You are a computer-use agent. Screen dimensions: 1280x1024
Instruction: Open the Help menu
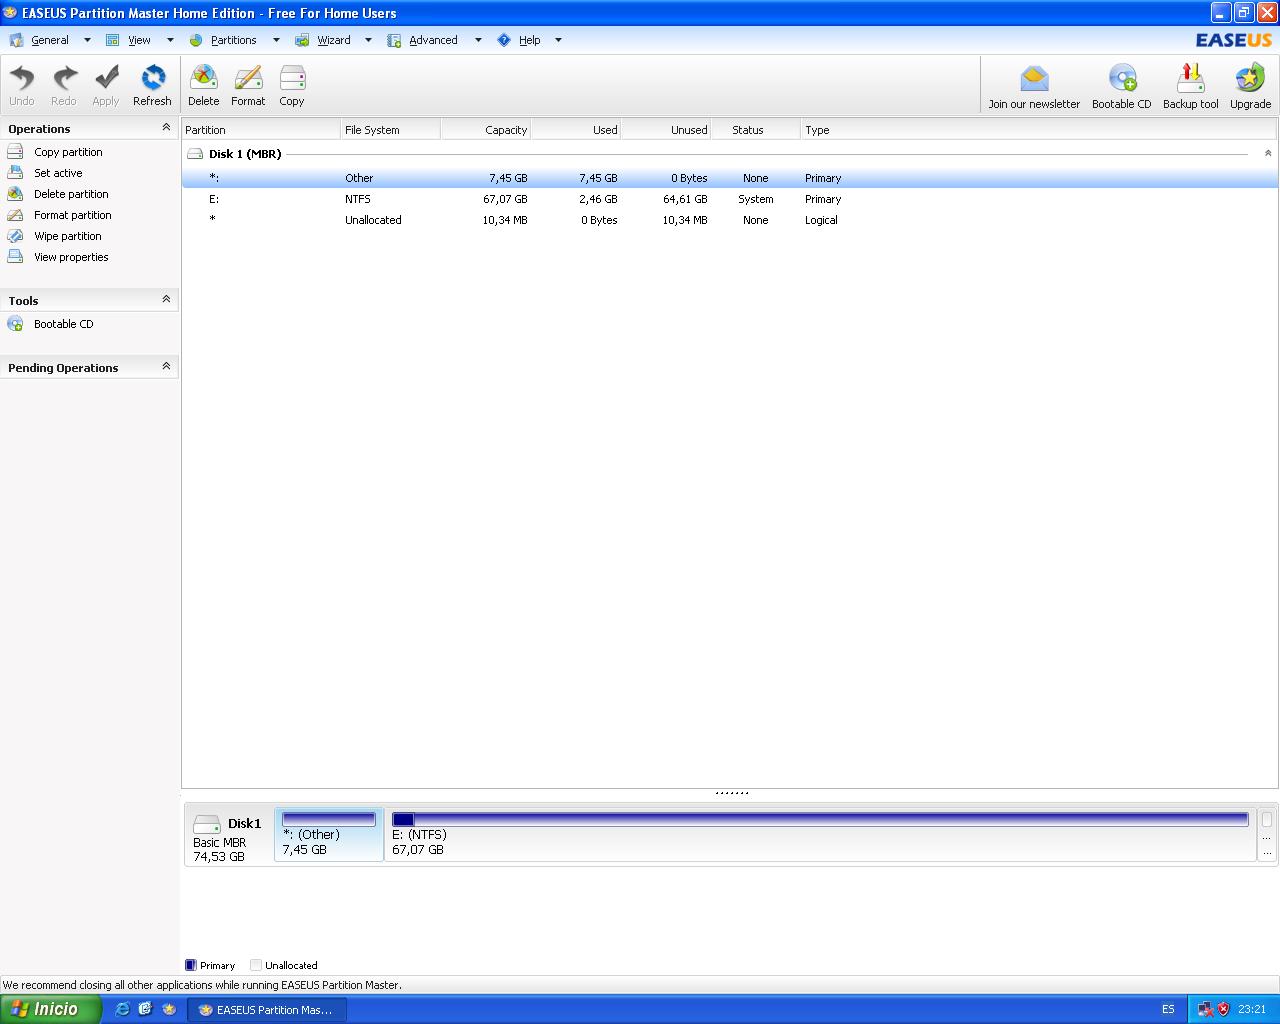pyautogui.click(x=529, y=40)
